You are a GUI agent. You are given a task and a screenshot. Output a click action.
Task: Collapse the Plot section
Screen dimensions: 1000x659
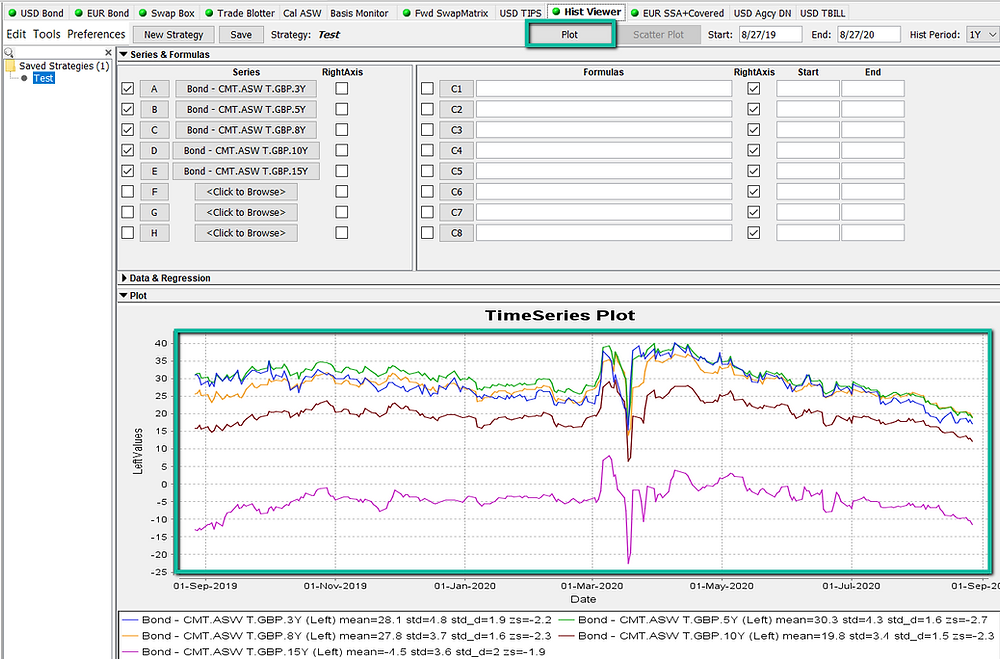click(124, 295)
